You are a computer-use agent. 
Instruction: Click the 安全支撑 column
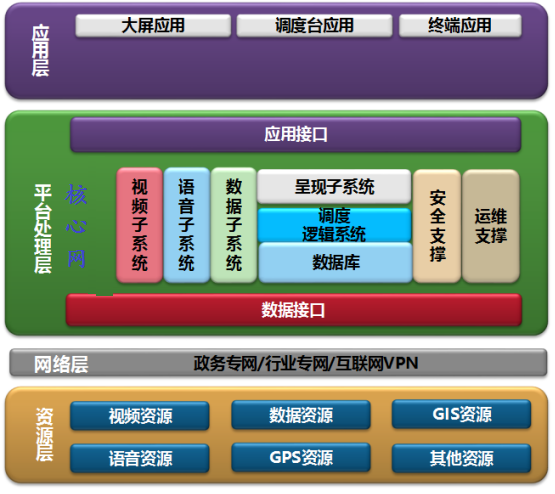437,226
